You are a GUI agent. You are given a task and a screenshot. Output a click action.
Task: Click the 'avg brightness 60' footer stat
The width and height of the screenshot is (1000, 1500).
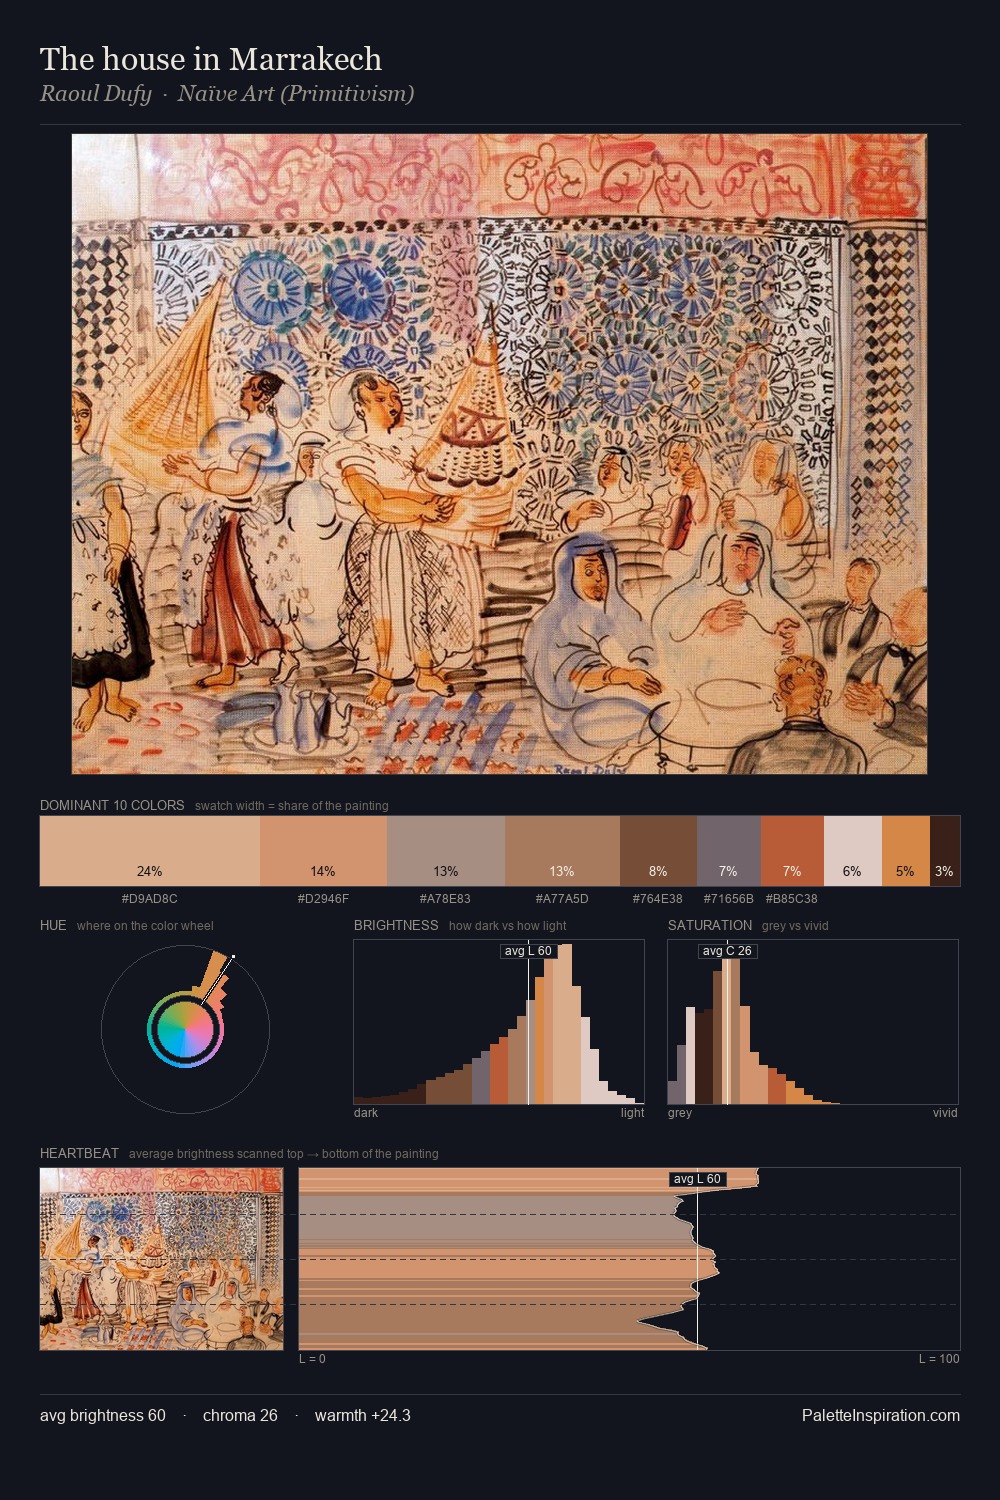[x=103, y=1416]
